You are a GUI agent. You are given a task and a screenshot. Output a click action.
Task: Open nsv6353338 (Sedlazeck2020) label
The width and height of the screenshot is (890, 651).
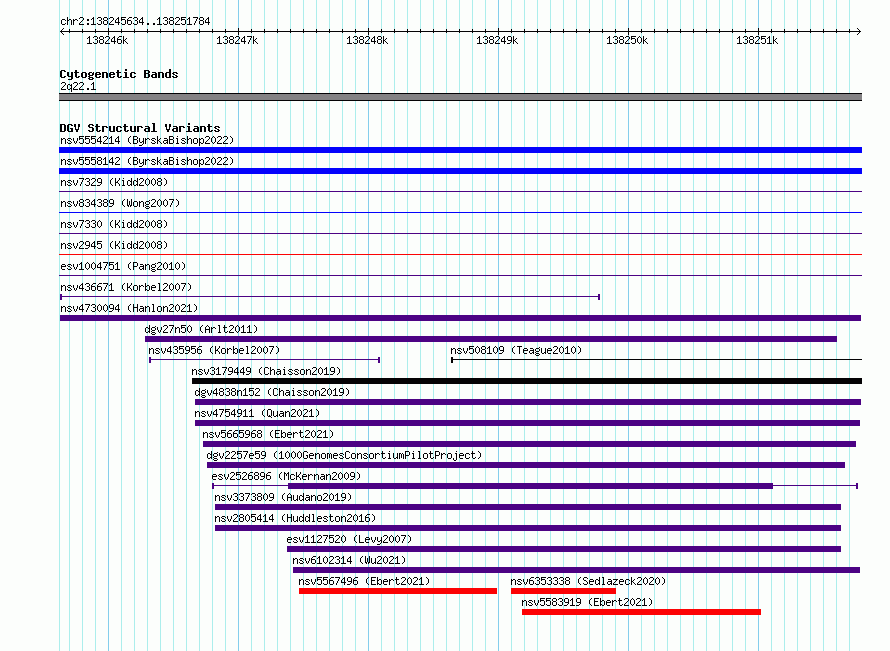coord(588,581)
